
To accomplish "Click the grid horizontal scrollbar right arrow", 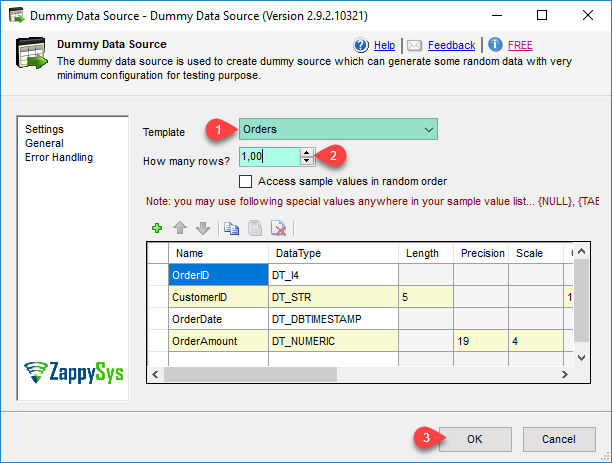I will click(x=565, y=374).
